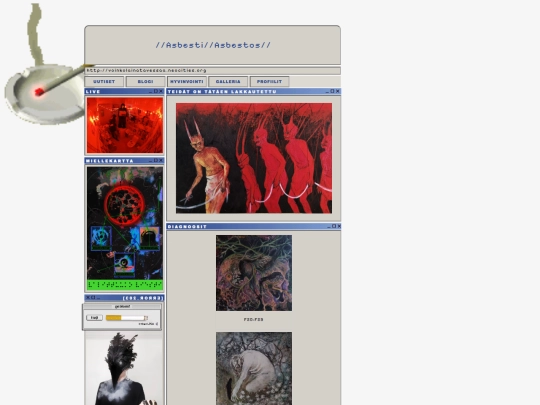Click the cigarette-shaped progress slider
The image size is (540, 405).
(x=127, y=318)
